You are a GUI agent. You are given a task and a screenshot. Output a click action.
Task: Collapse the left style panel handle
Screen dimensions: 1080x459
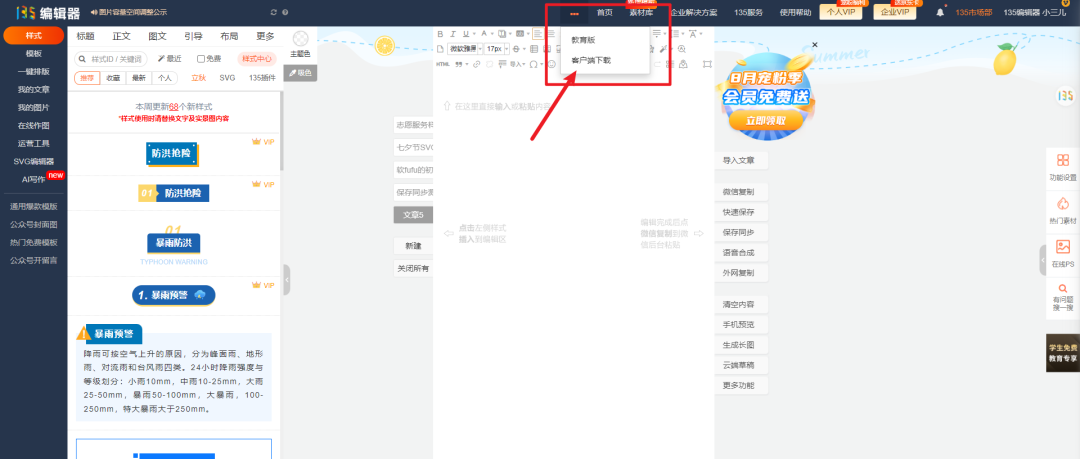point(287,280)
